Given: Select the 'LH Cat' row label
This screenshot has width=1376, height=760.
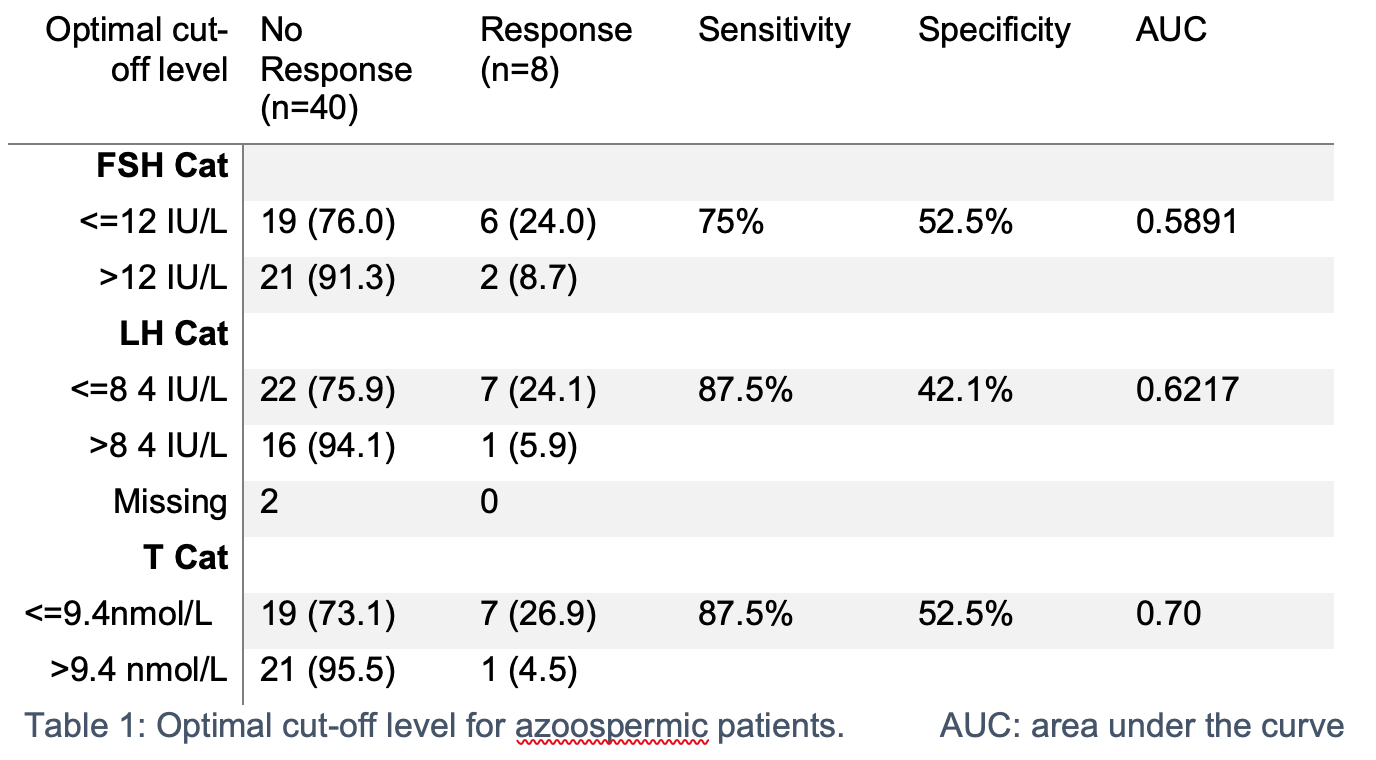Looking at the screenshot, I should coord(174,333).
